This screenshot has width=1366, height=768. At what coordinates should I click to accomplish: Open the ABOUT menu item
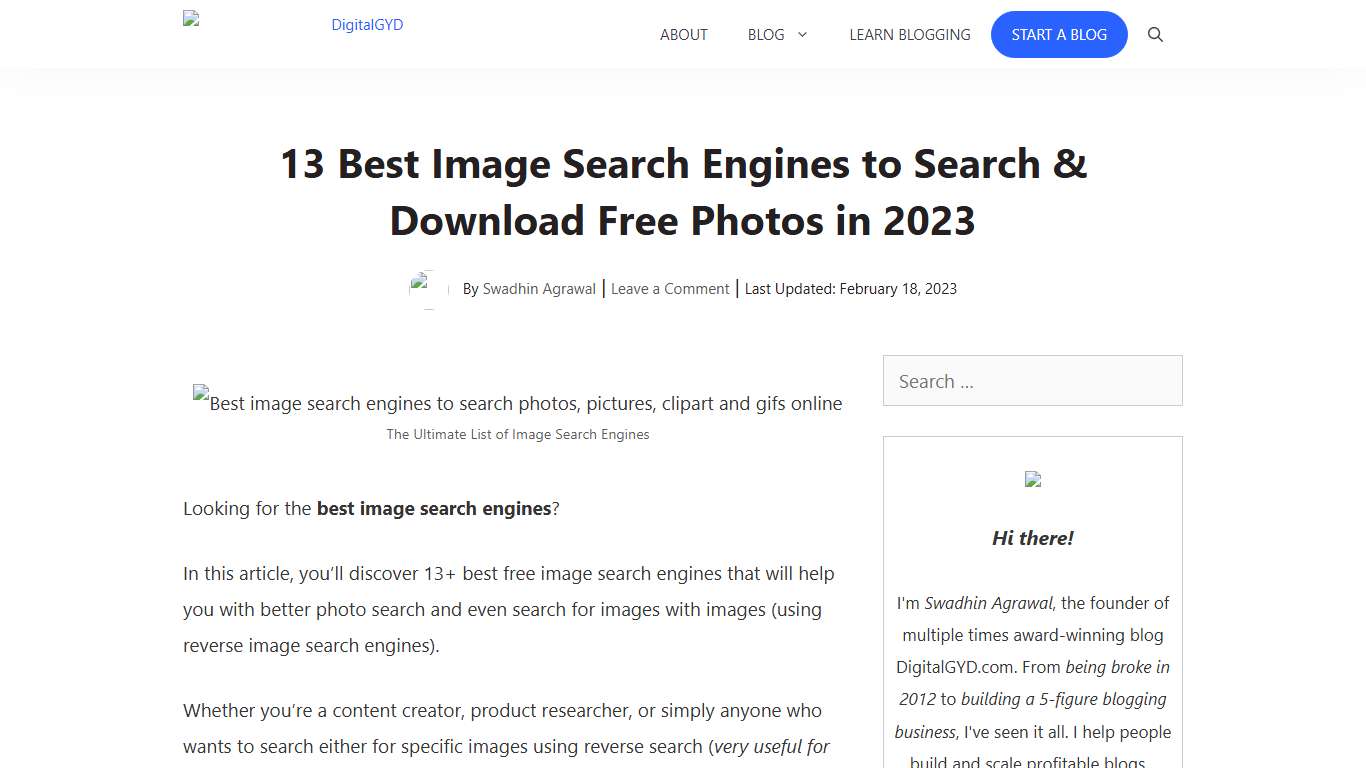[x=683, y=34]
